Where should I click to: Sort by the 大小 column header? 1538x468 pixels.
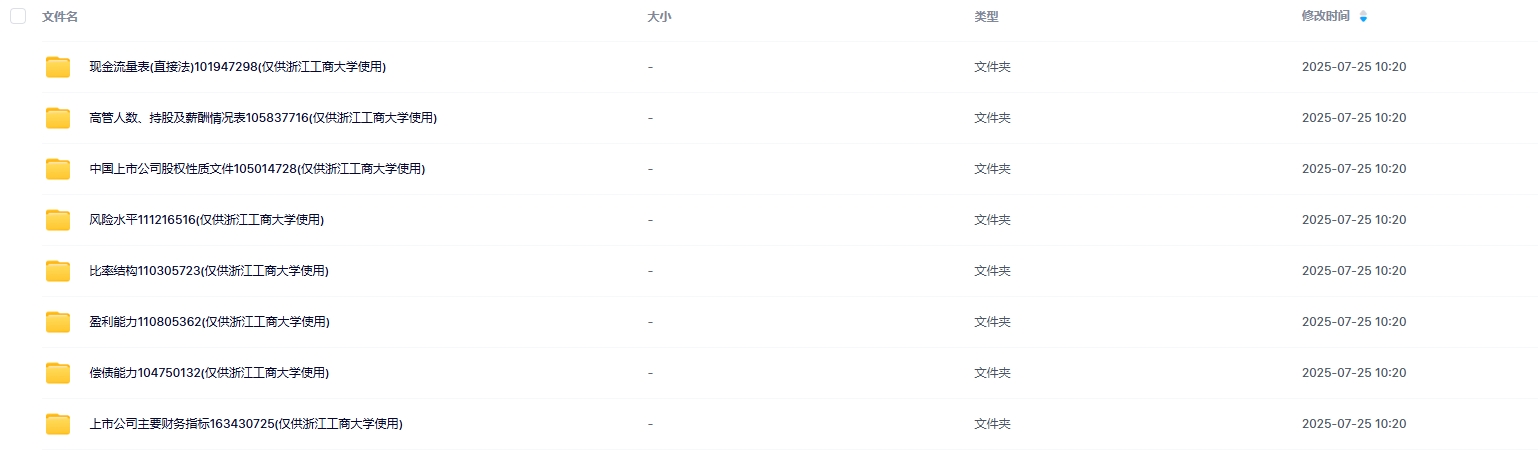659,17
